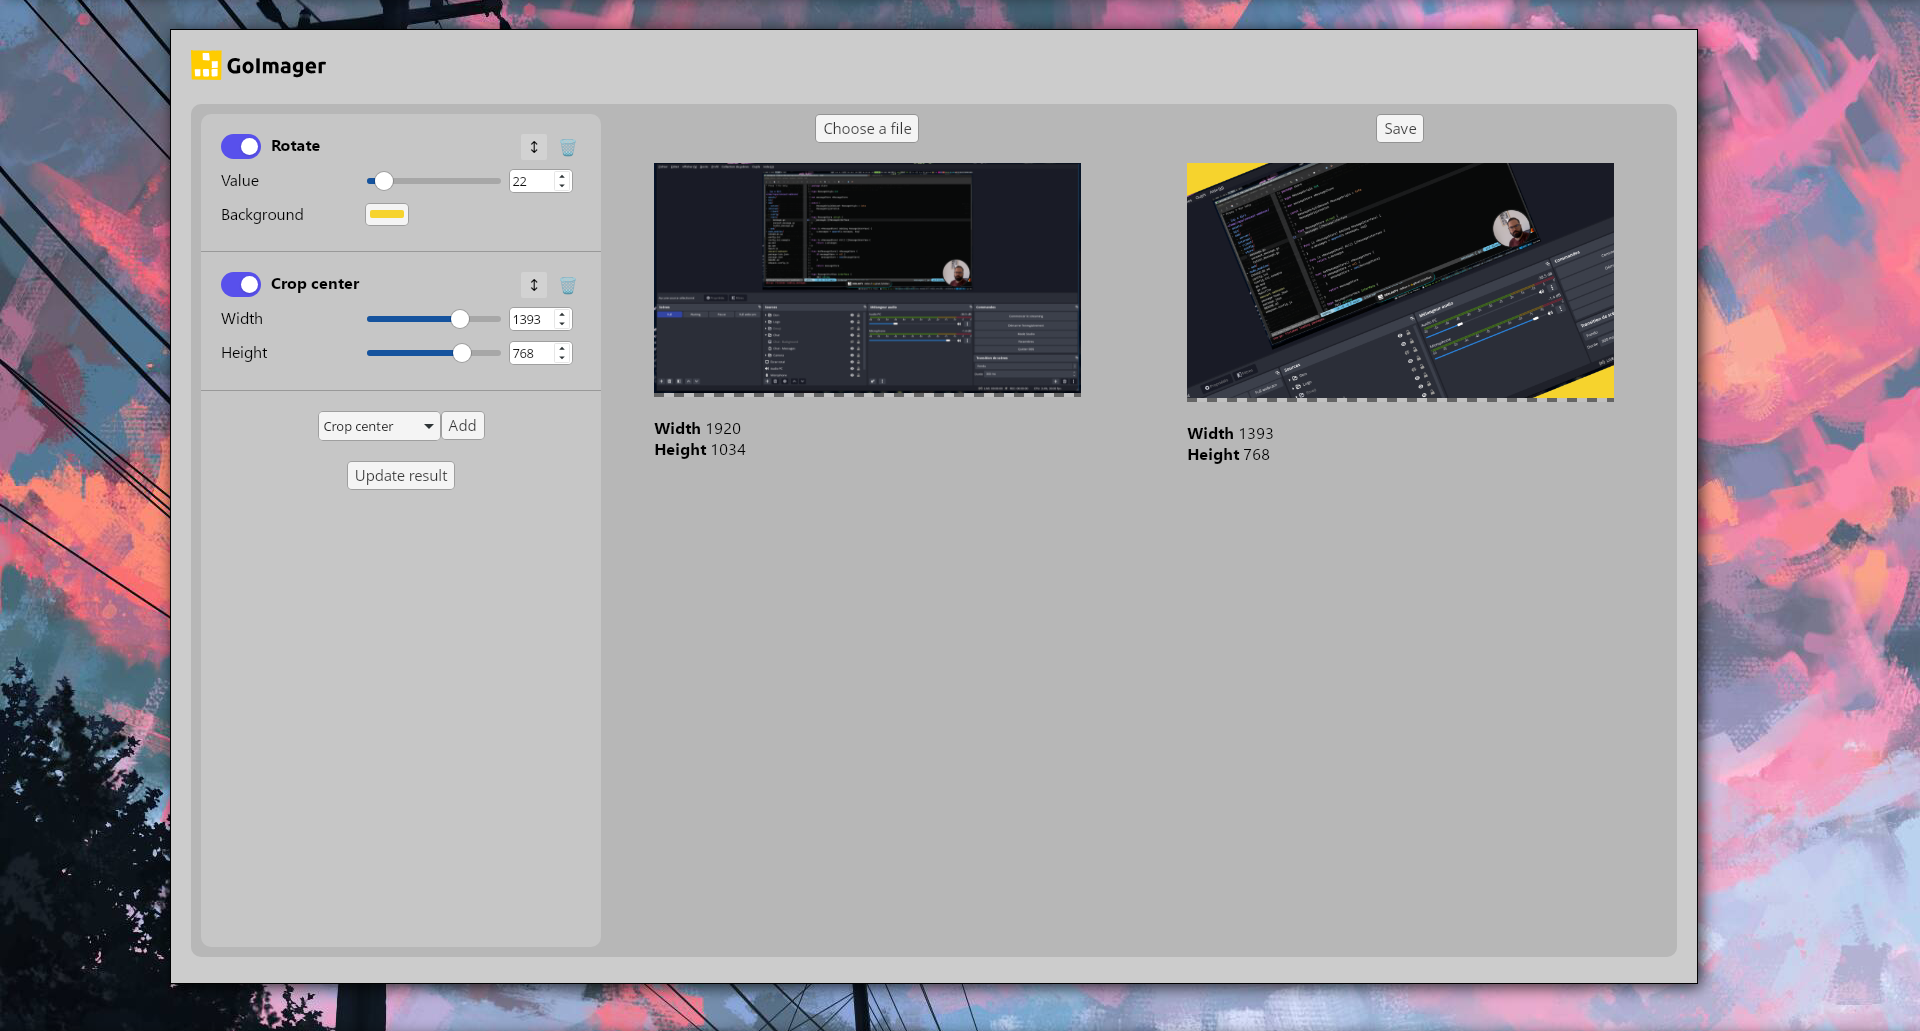Click the GoImager logo icon
The width and height of the screenshot is (1920, 1031).
[206, 65]
